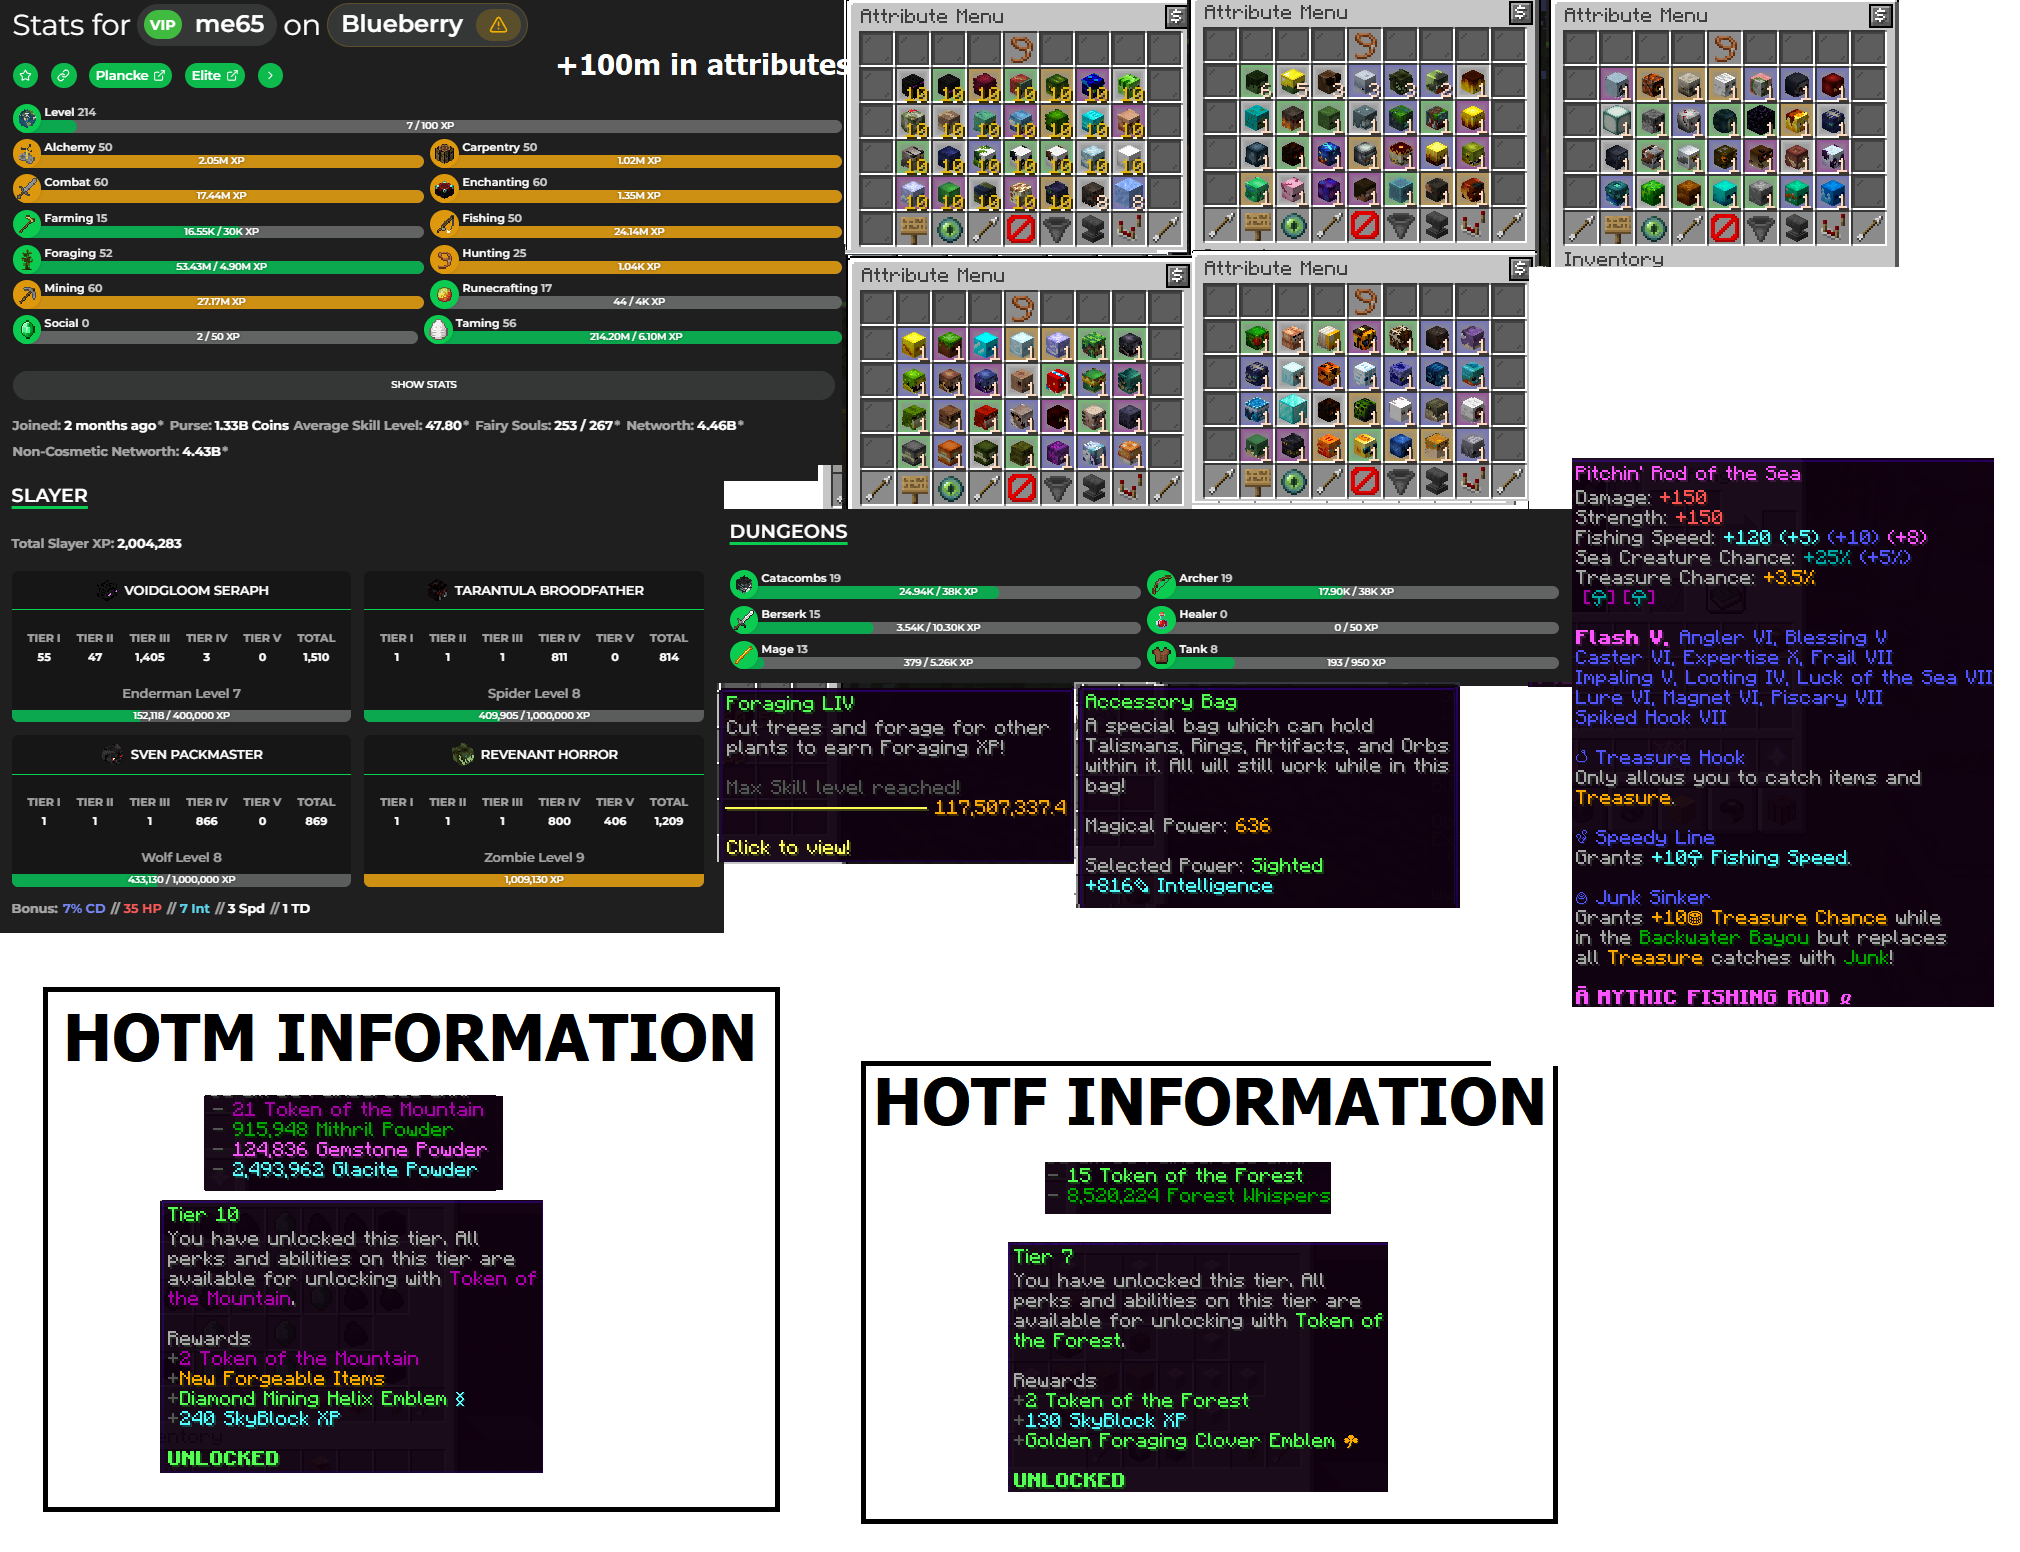Screen dimensions: 2020x1552
Task: Click the copy profile link icon
Action: [63, 75]
